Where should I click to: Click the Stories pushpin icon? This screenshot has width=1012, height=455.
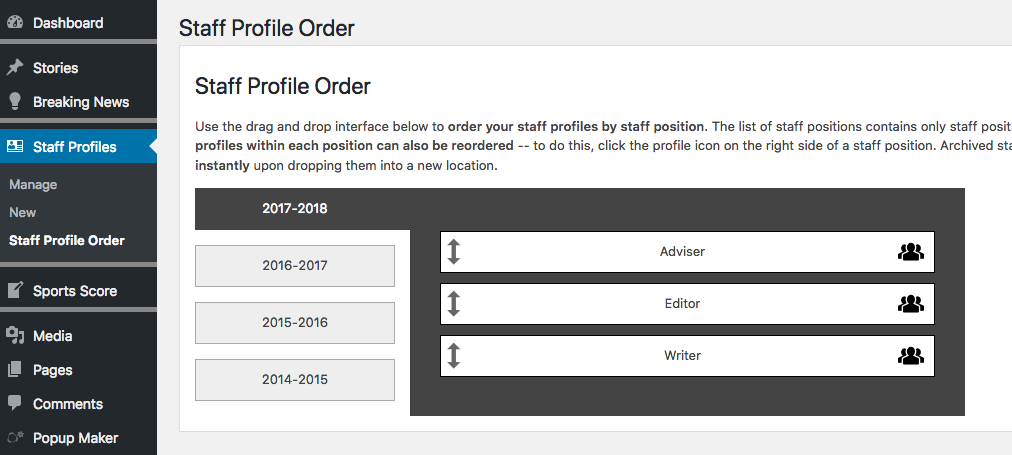coord(15,67)
